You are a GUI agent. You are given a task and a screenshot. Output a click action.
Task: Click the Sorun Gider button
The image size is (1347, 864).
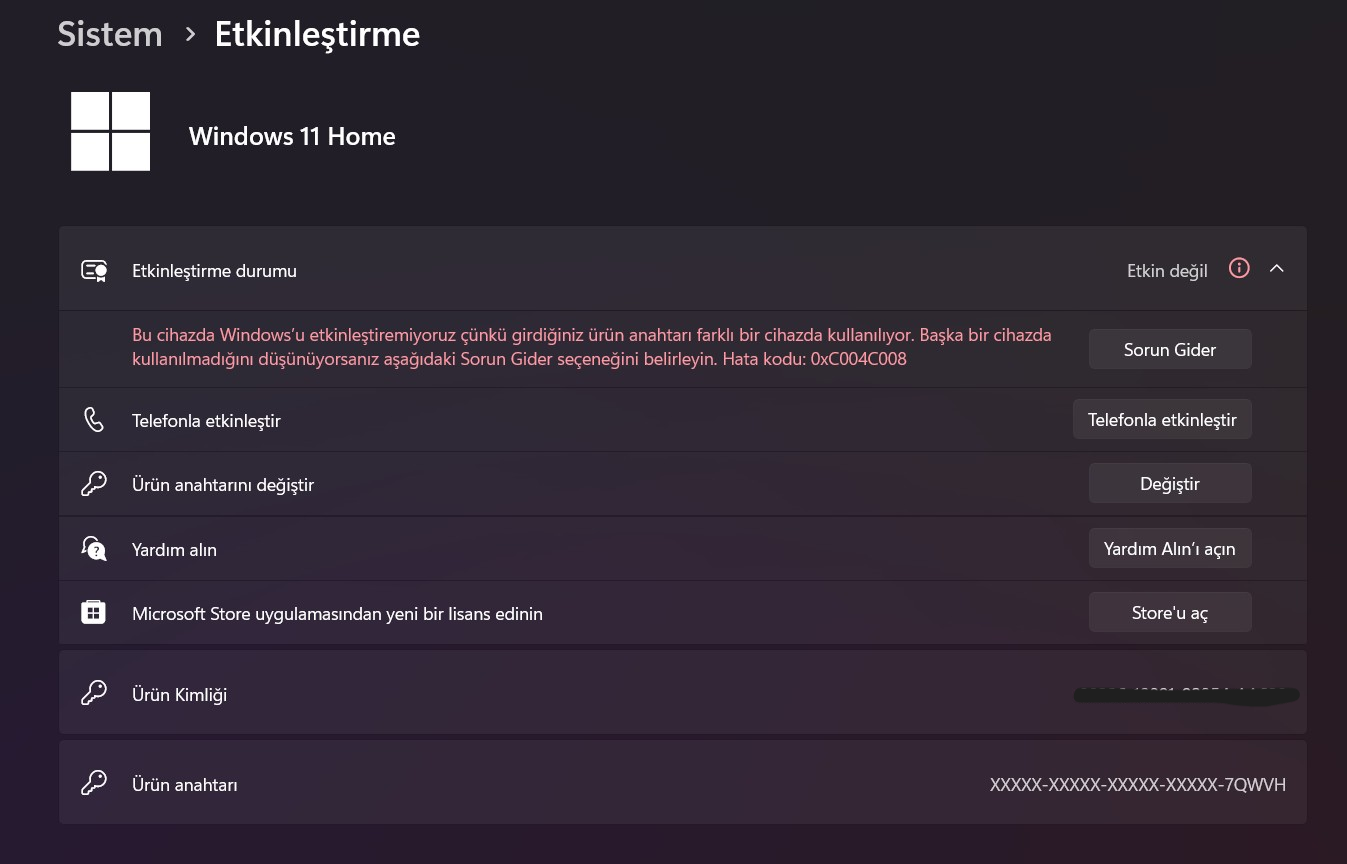pos(1169,350)
